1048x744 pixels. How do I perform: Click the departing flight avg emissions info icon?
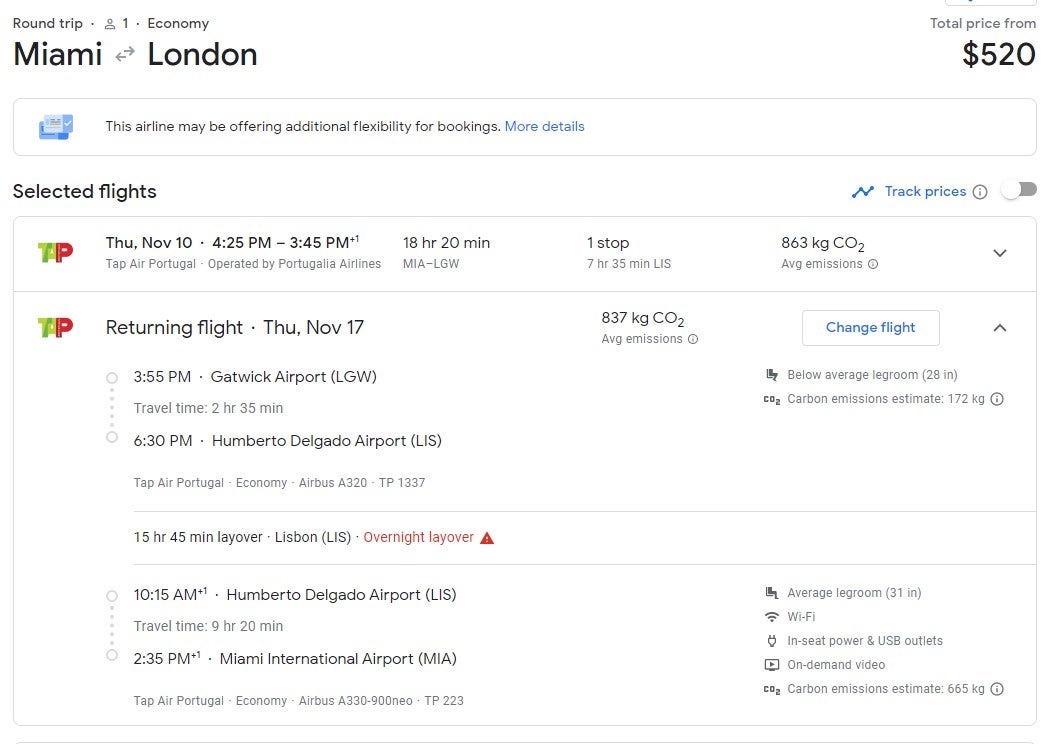click(873, 264)
